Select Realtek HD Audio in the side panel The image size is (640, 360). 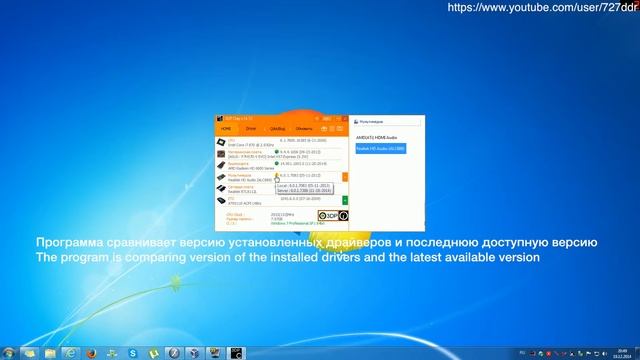point(380,149)
